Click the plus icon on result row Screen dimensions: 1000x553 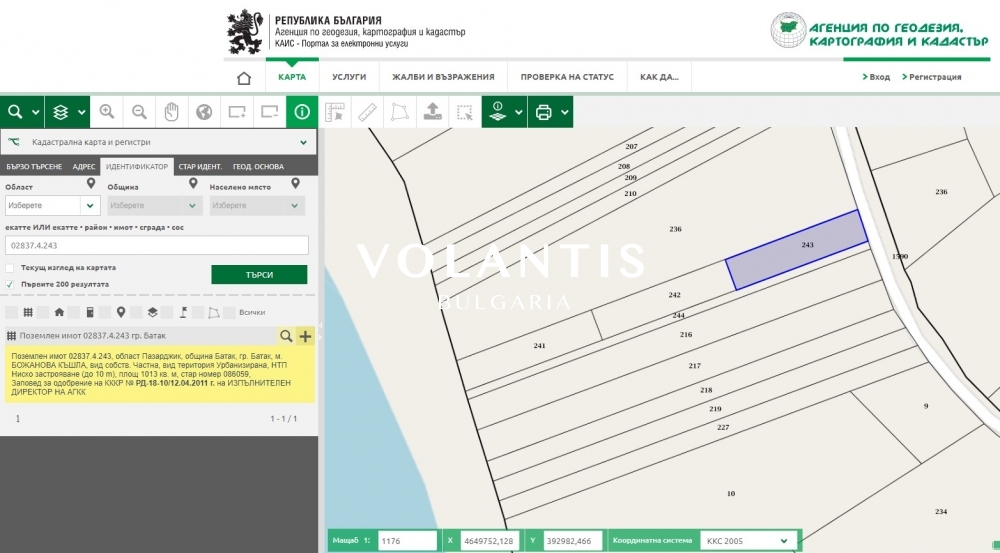coord(305,336)
